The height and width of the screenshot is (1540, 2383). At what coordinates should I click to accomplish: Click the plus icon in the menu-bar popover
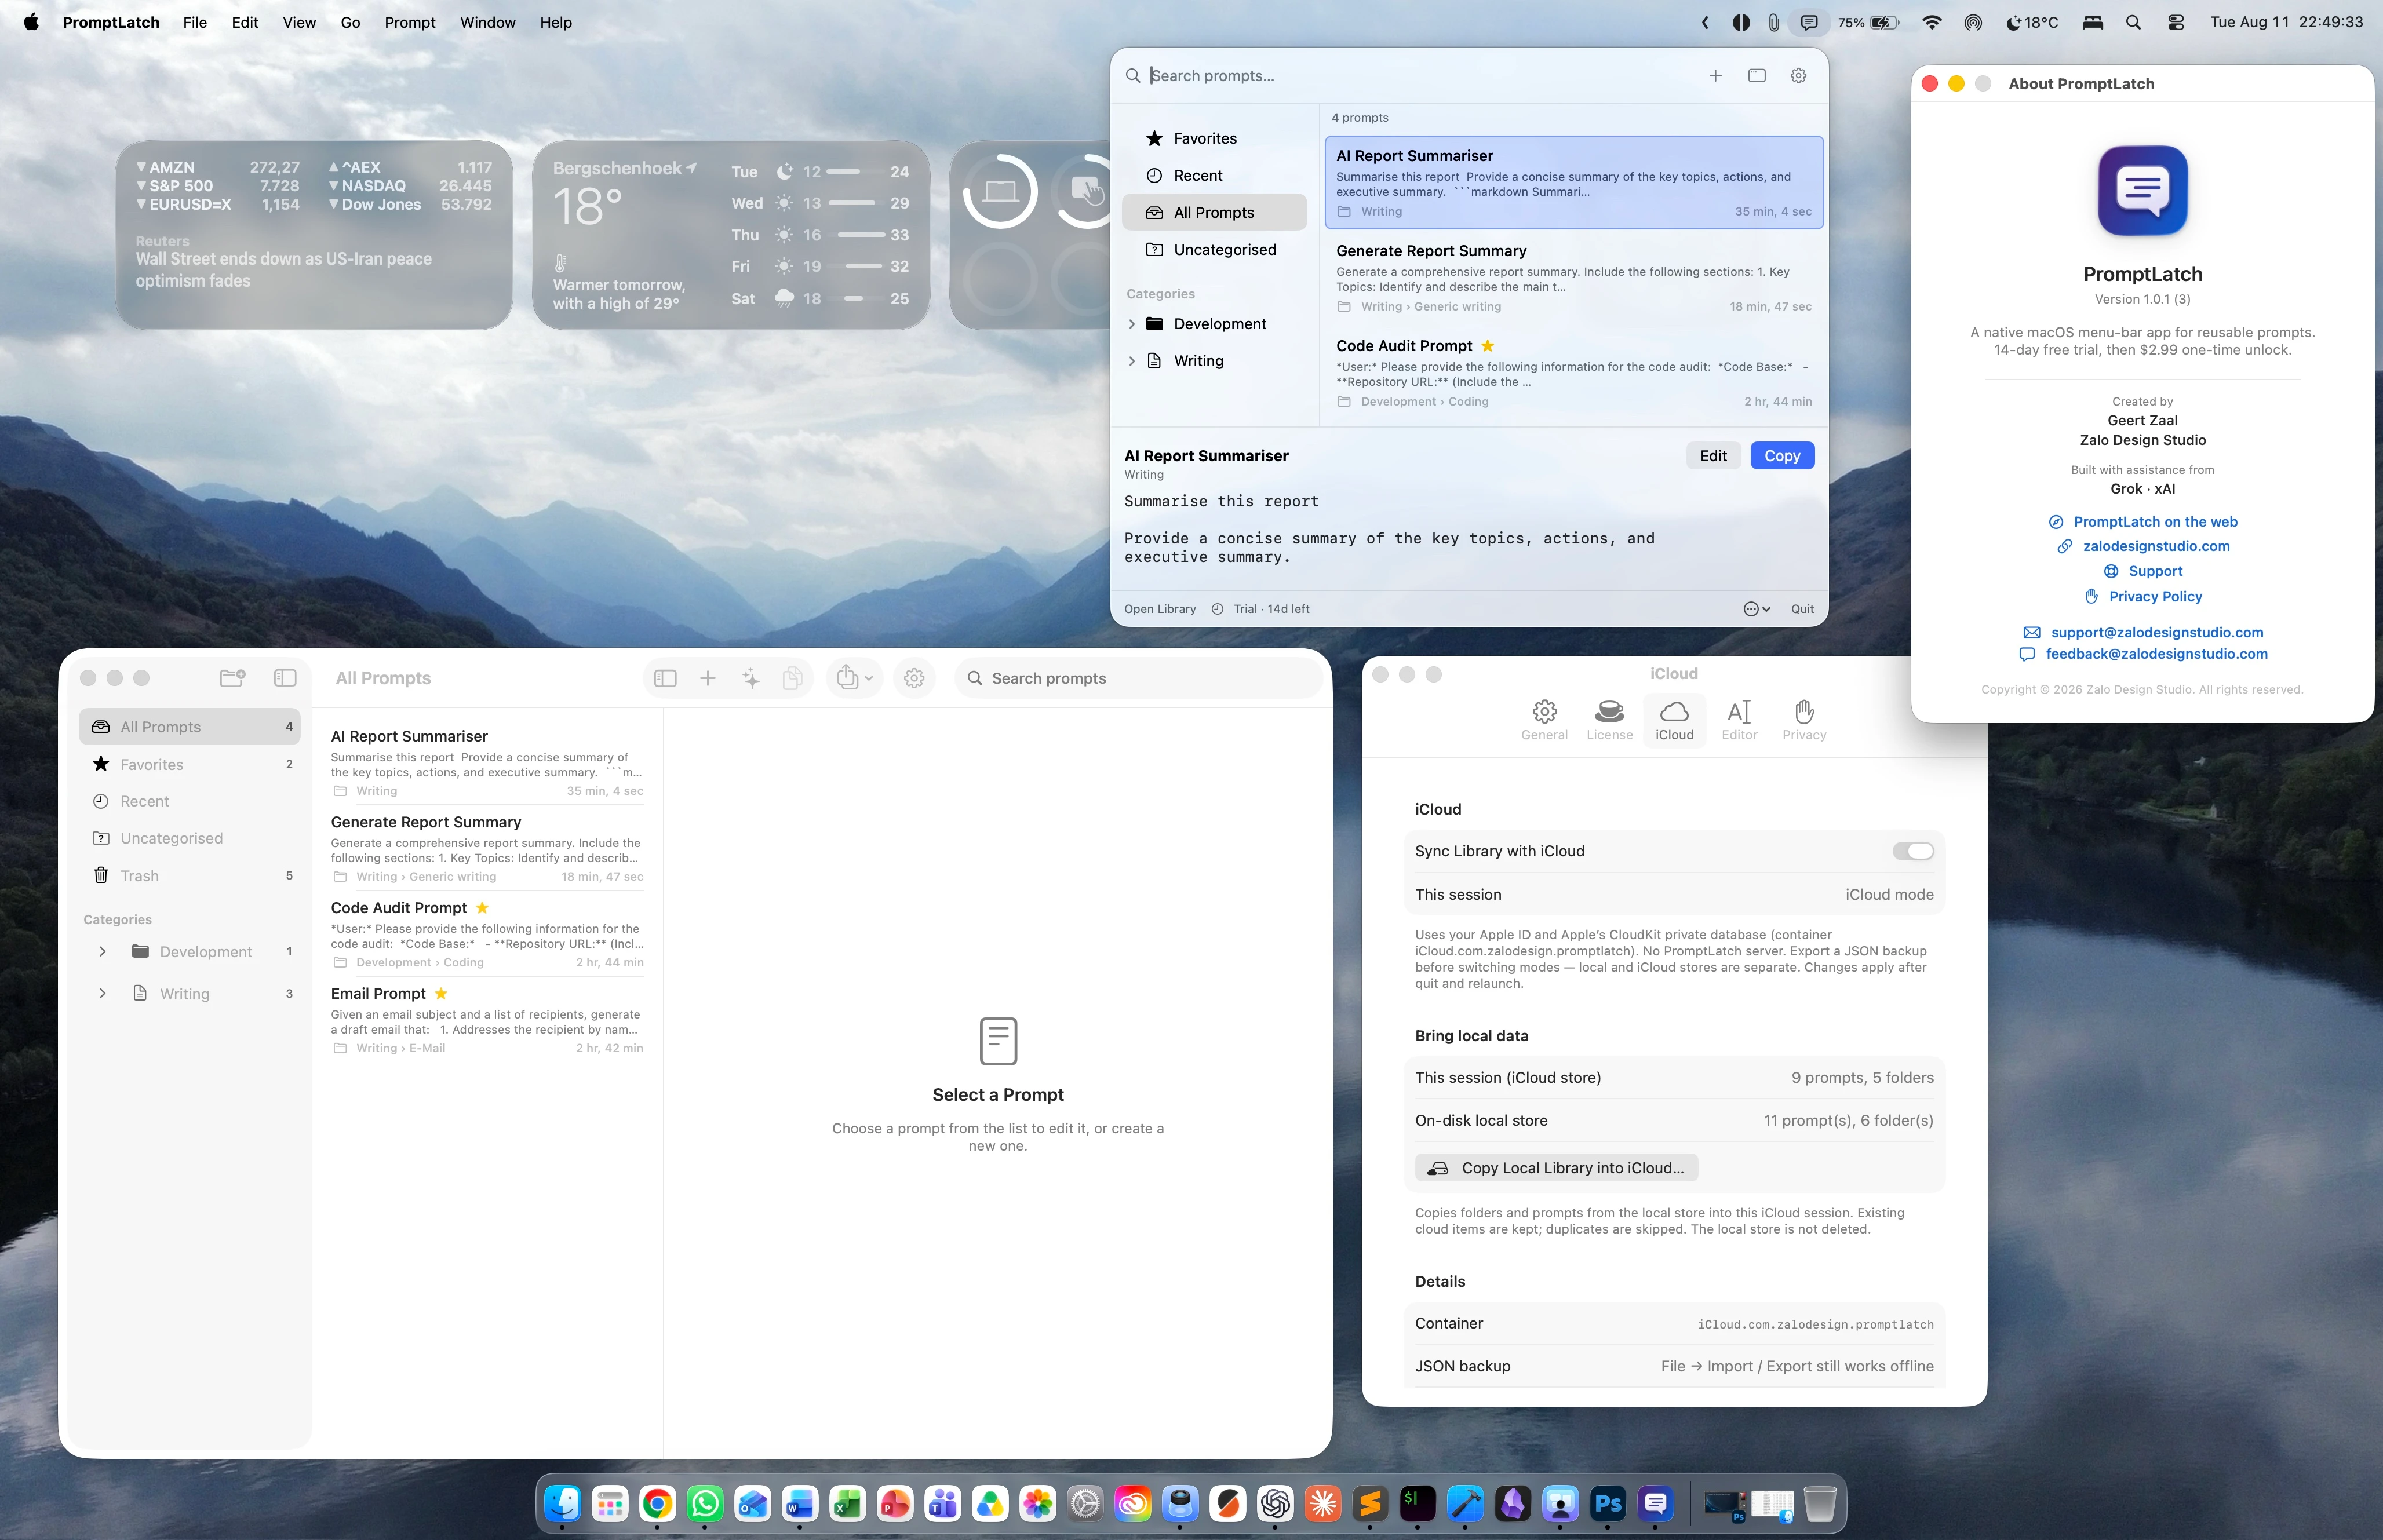click(1715, 76)
